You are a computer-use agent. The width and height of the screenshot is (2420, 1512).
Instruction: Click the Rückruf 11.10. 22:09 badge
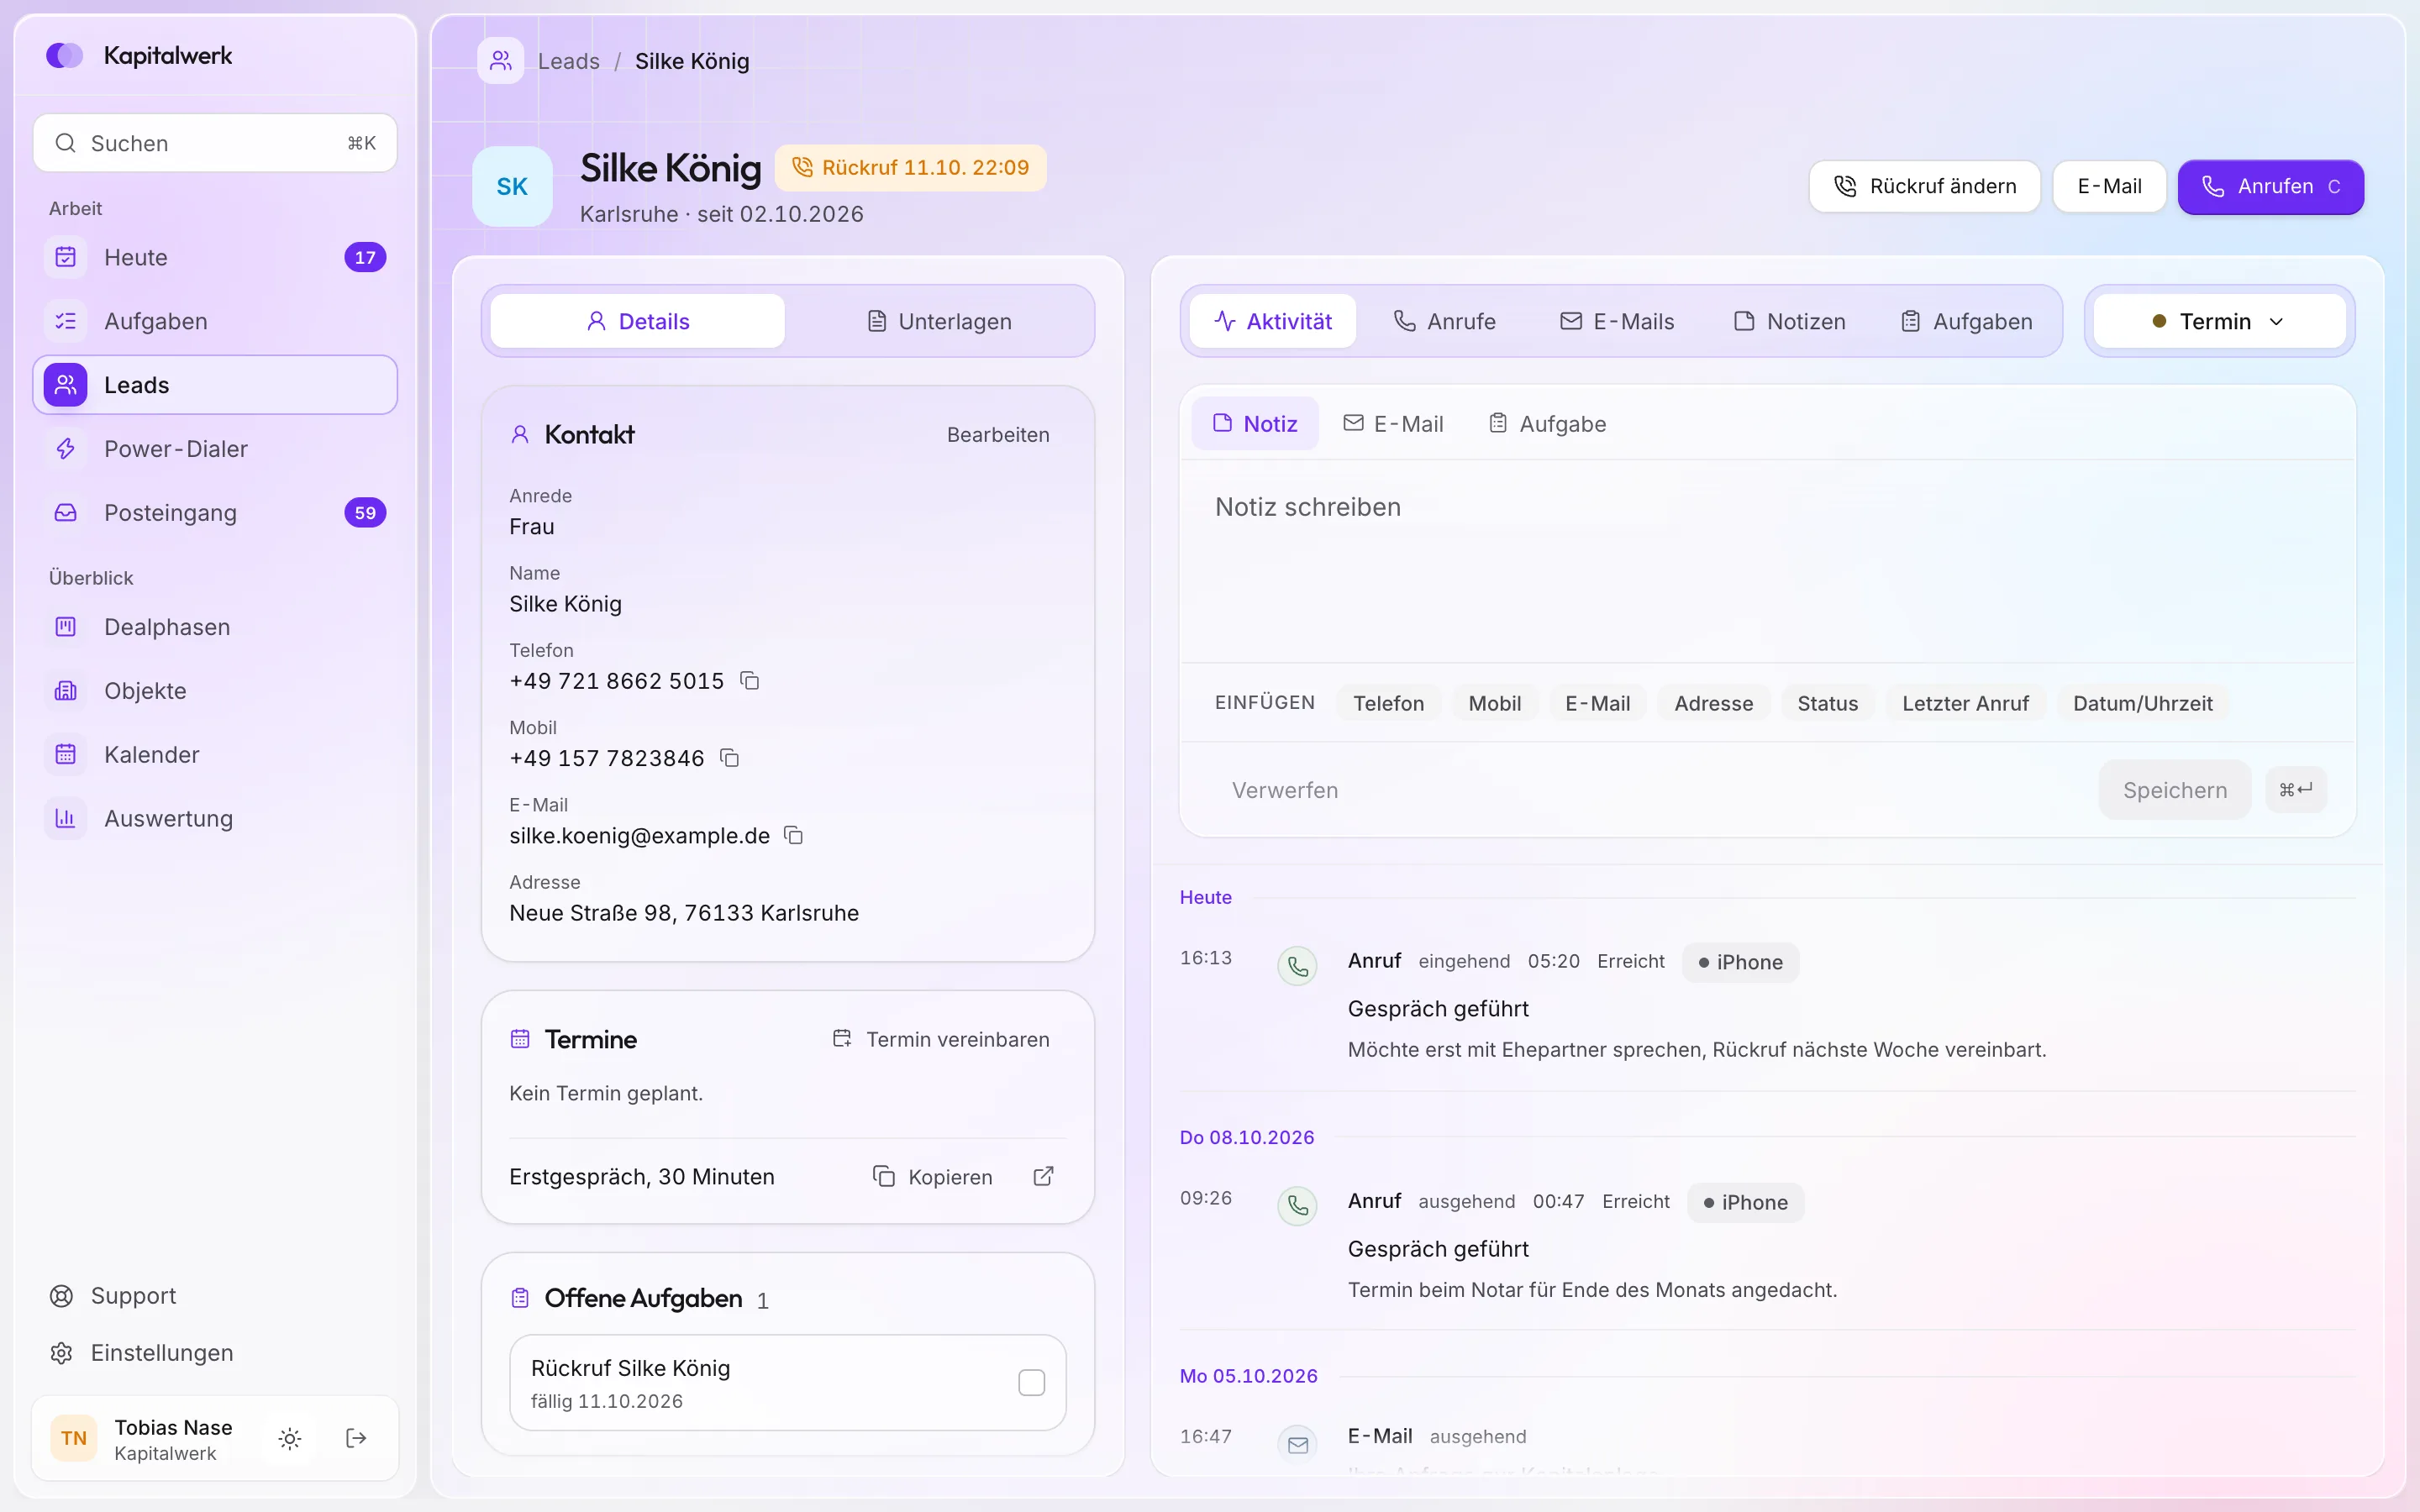(x=911, y=168)
